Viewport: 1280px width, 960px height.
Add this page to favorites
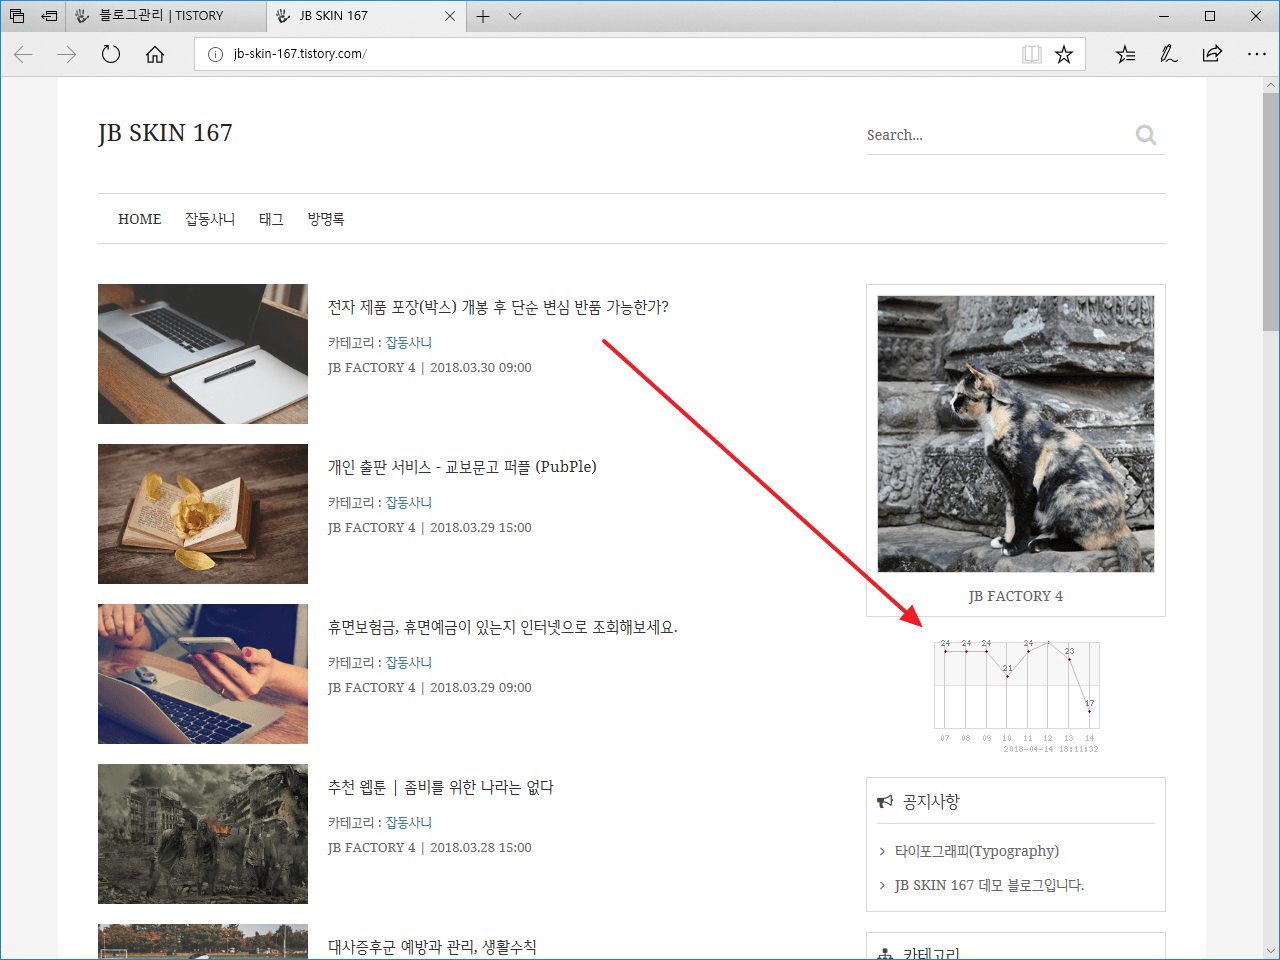[x=1064, y=54]
